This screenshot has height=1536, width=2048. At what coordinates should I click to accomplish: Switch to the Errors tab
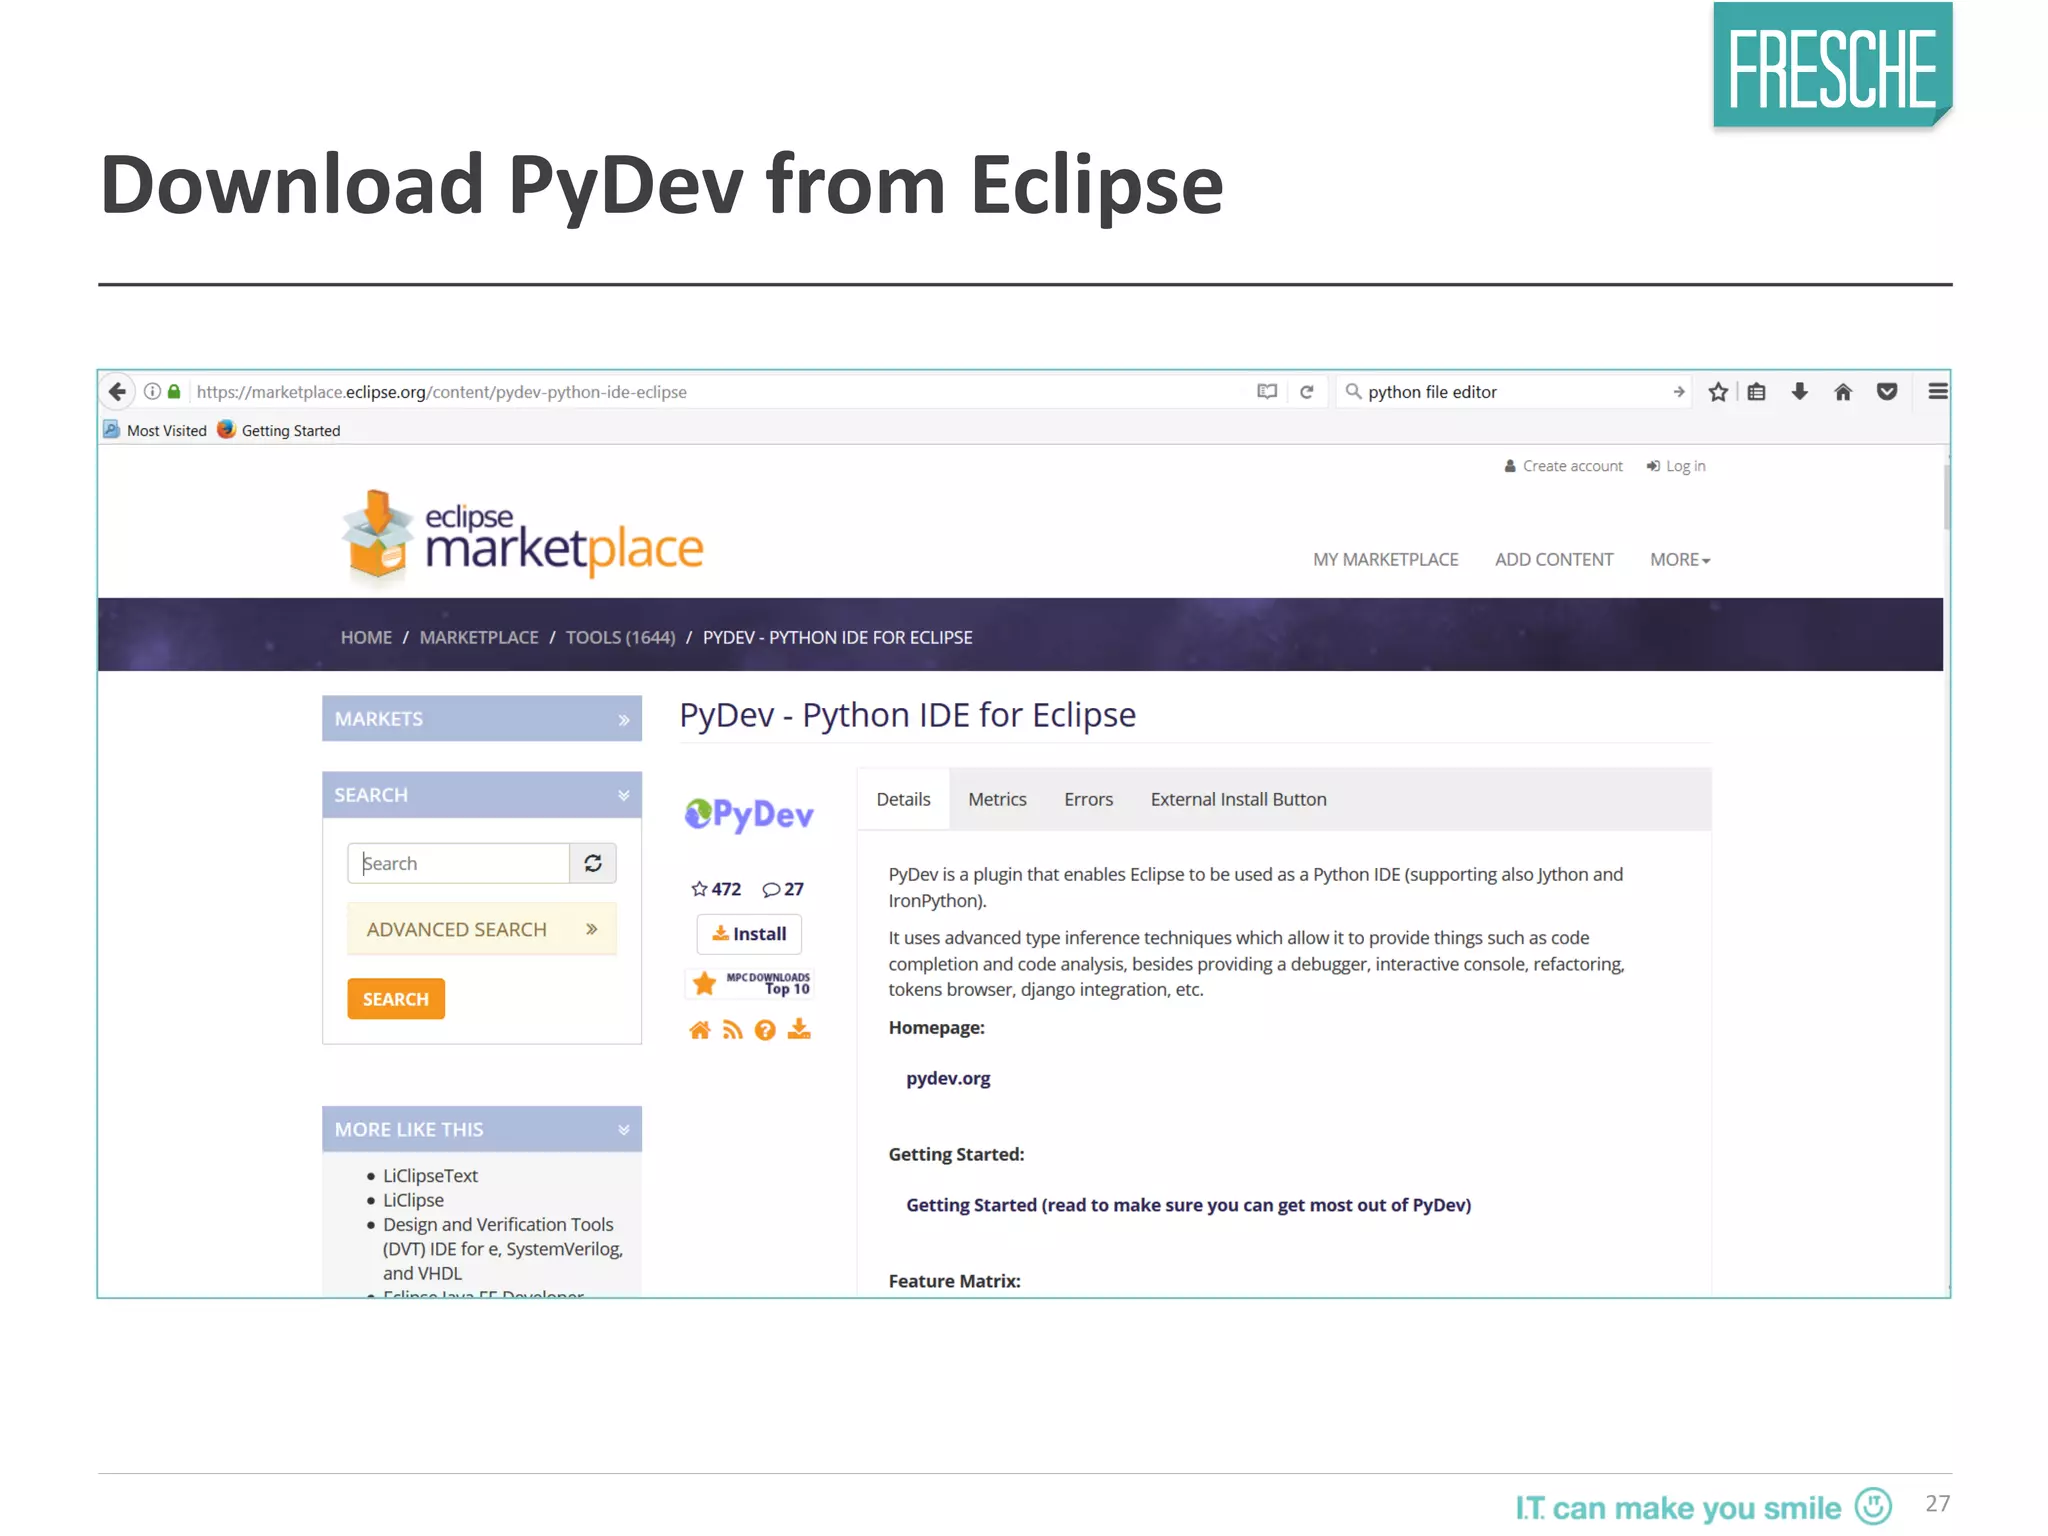pos(1088,799)
